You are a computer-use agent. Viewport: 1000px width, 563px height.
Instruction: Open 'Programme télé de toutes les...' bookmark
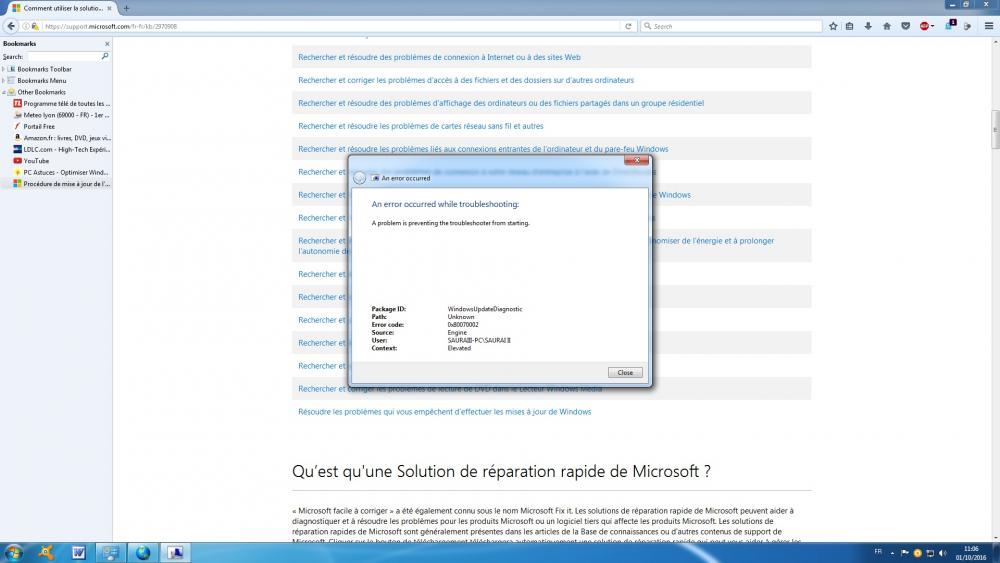click(61, 103)
